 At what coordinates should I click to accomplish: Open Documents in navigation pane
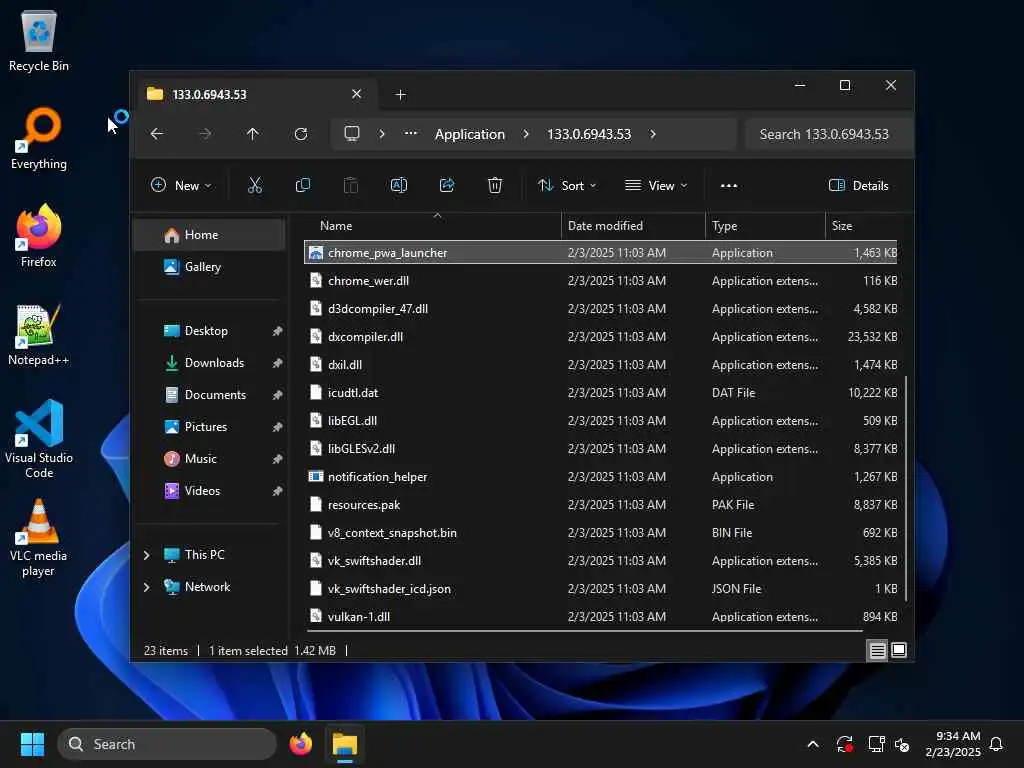point(209,395)
